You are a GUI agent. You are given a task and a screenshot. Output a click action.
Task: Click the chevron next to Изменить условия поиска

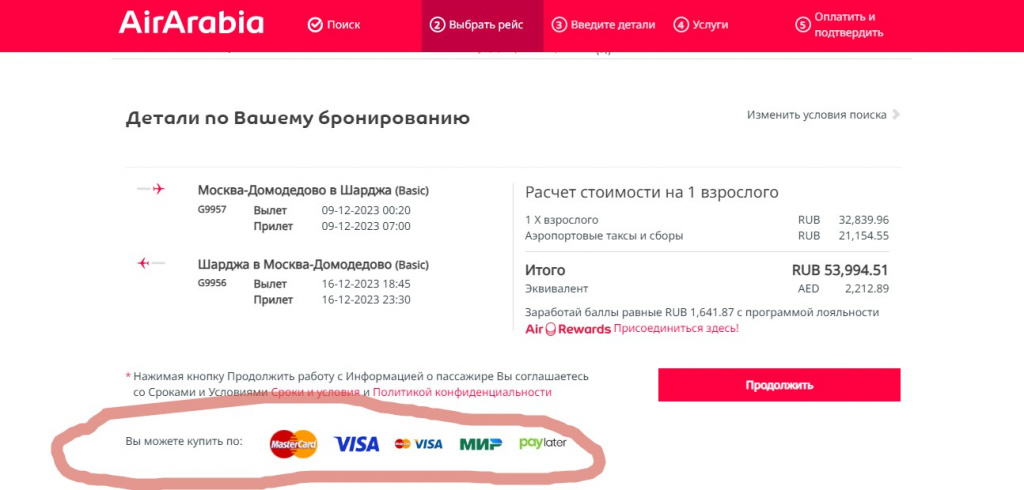click(x=896, y=114)
